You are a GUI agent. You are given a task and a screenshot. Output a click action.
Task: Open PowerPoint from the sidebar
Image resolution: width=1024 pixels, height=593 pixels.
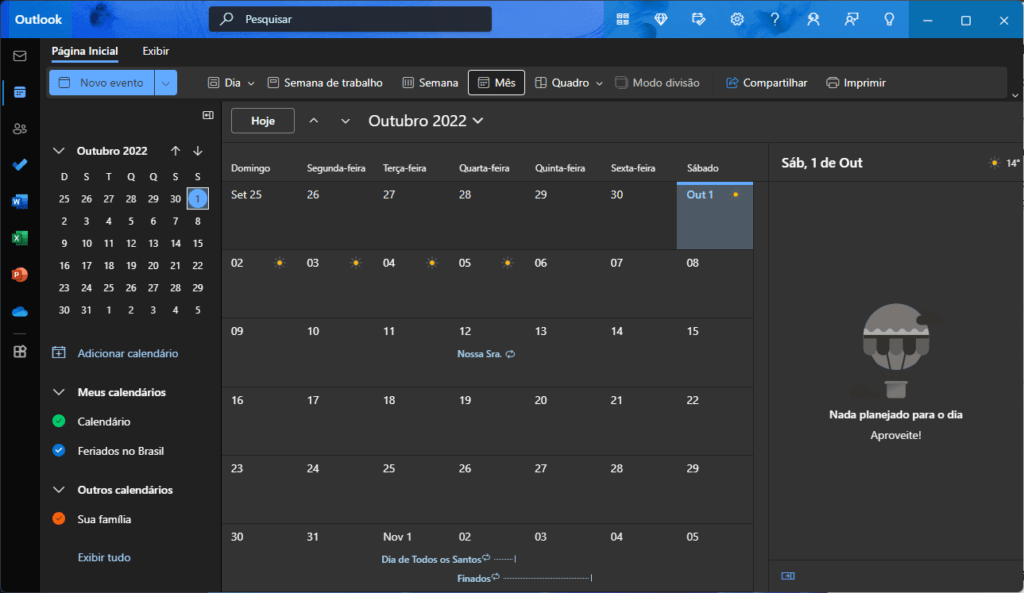(19, 274)
